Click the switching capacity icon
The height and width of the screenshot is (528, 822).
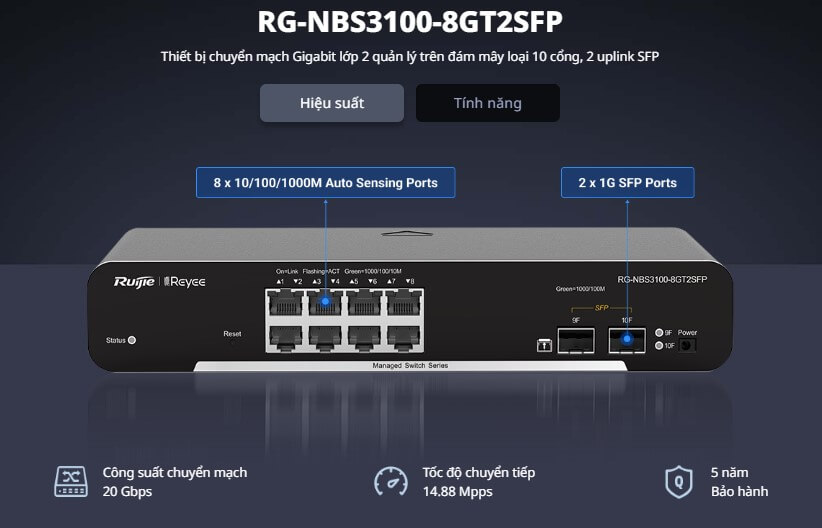tap(71, 481)
